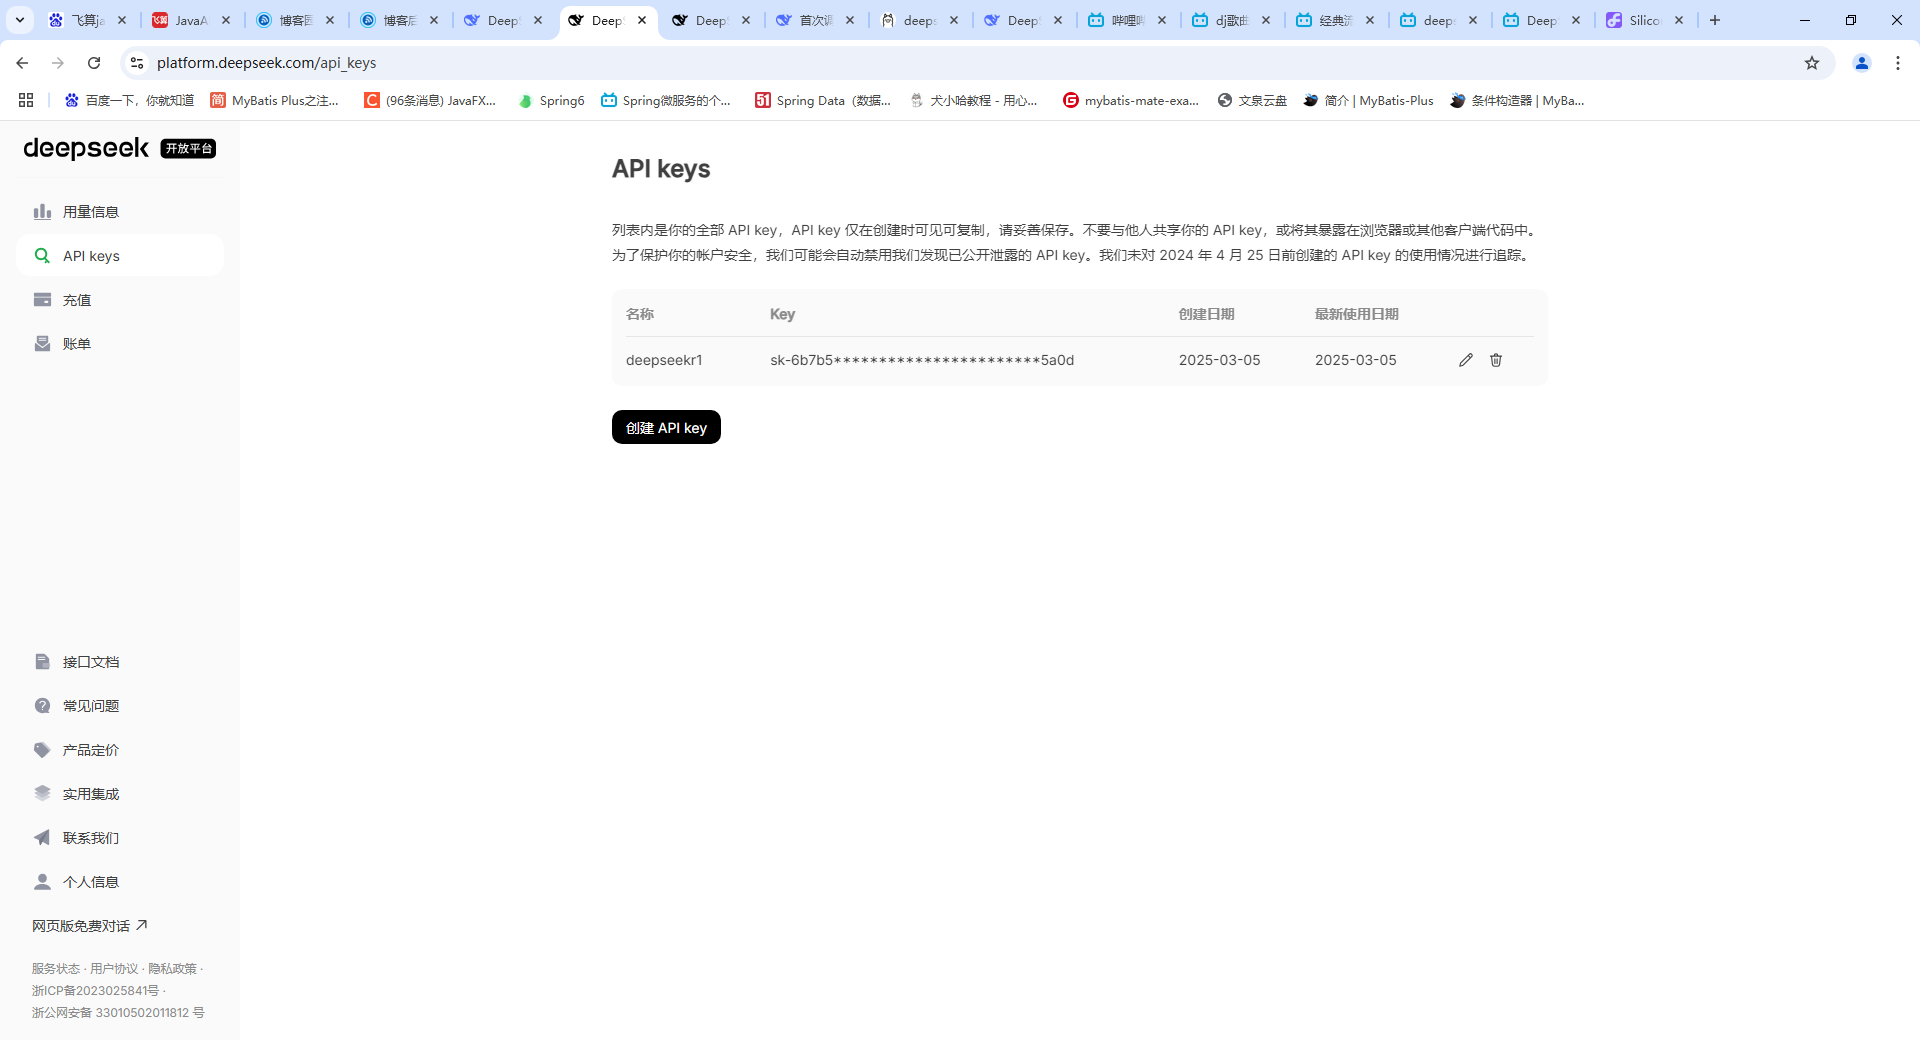Open the browser profile menu
1920x1040 pixels.
[x=1862, y=63]
